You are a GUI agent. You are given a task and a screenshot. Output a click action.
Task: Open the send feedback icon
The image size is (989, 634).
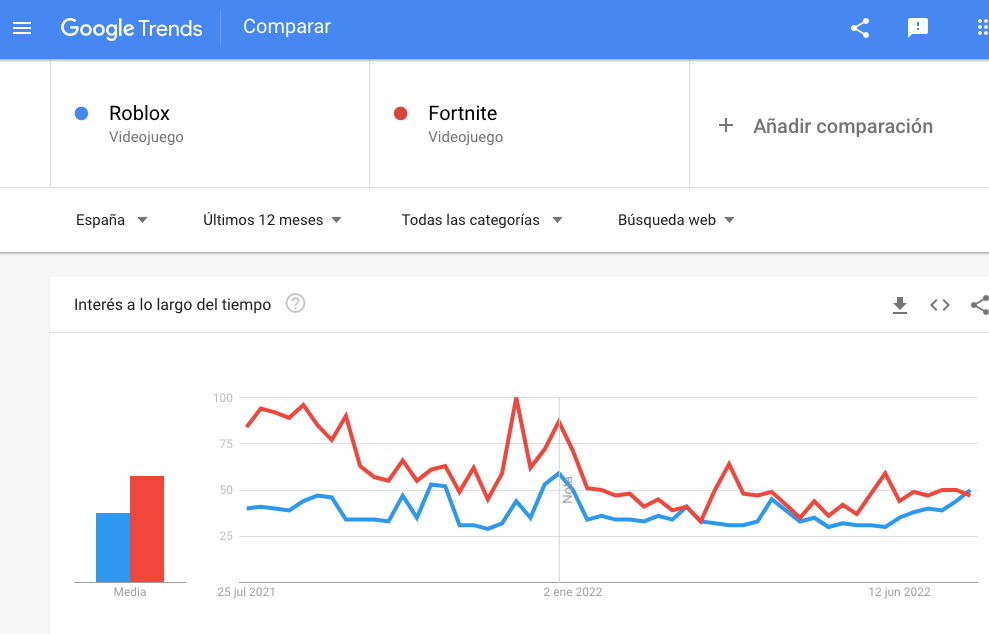(918, 28)
